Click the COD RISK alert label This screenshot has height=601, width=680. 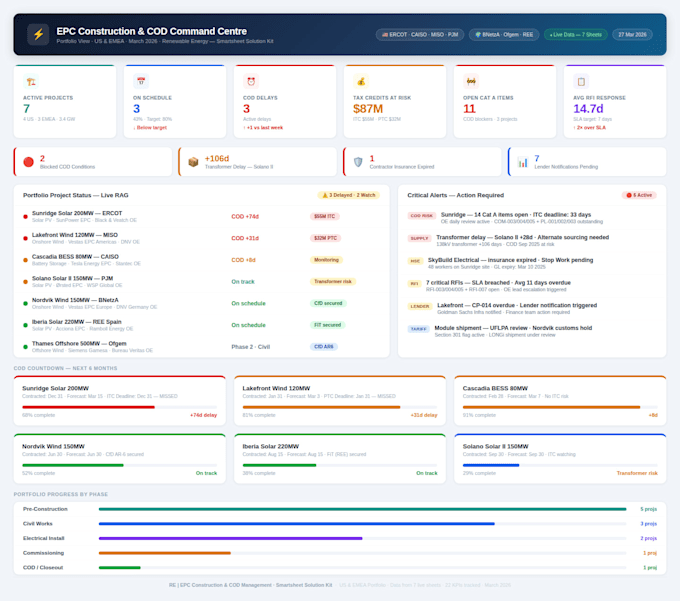click(x=422, y=216)
